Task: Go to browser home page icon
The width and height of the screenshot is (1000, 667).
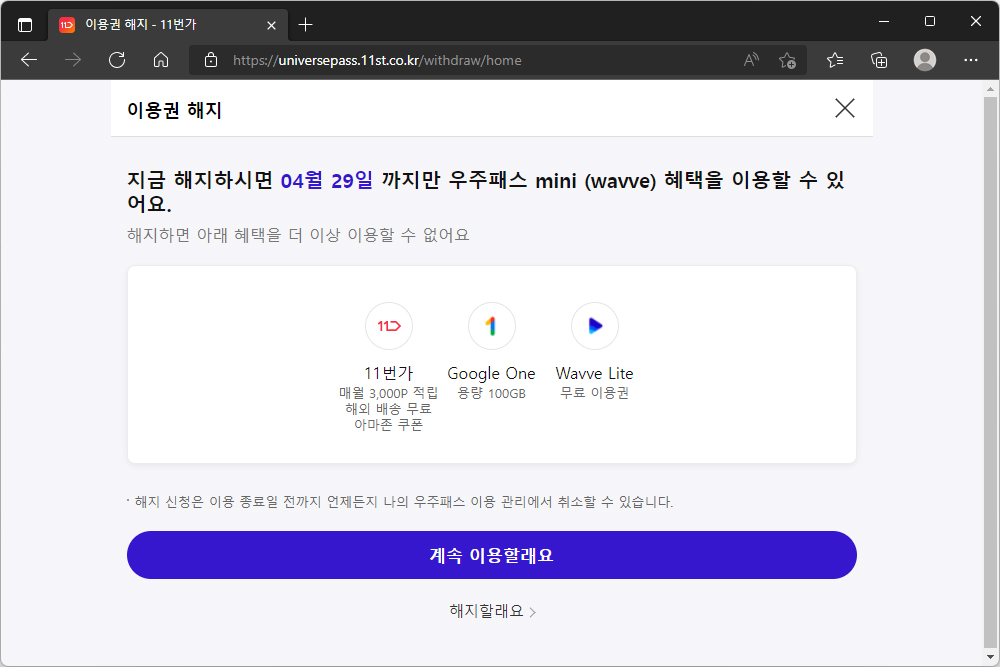Action: (161, 60)
